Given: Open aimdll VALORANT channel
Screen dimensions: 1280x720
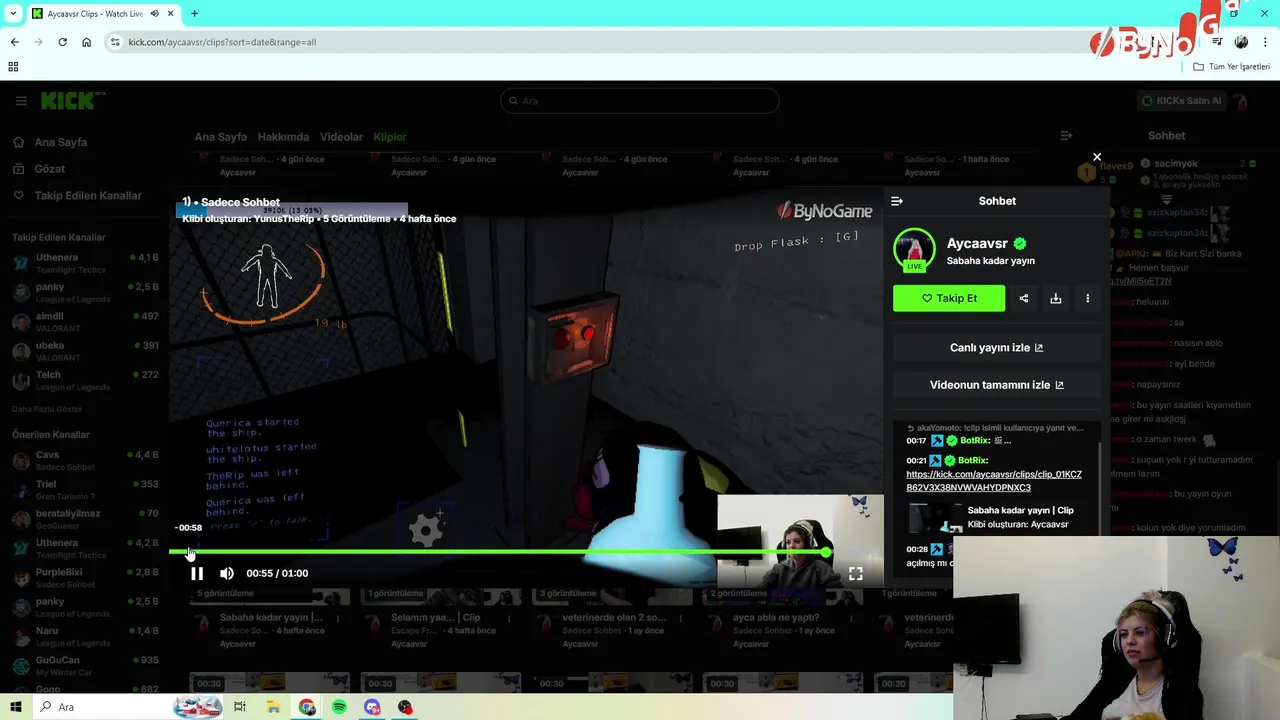Looking at the screenshot, I should tap(85, 322).
